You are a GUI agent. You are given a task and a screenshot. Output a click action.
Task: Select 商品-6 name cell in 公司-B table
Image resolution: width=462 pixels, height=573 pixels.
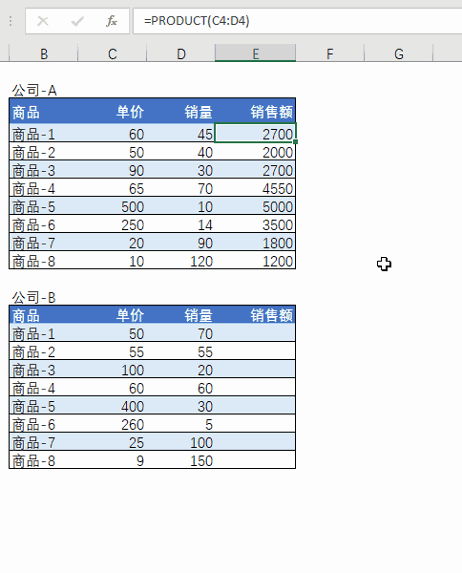coord(43,424)
